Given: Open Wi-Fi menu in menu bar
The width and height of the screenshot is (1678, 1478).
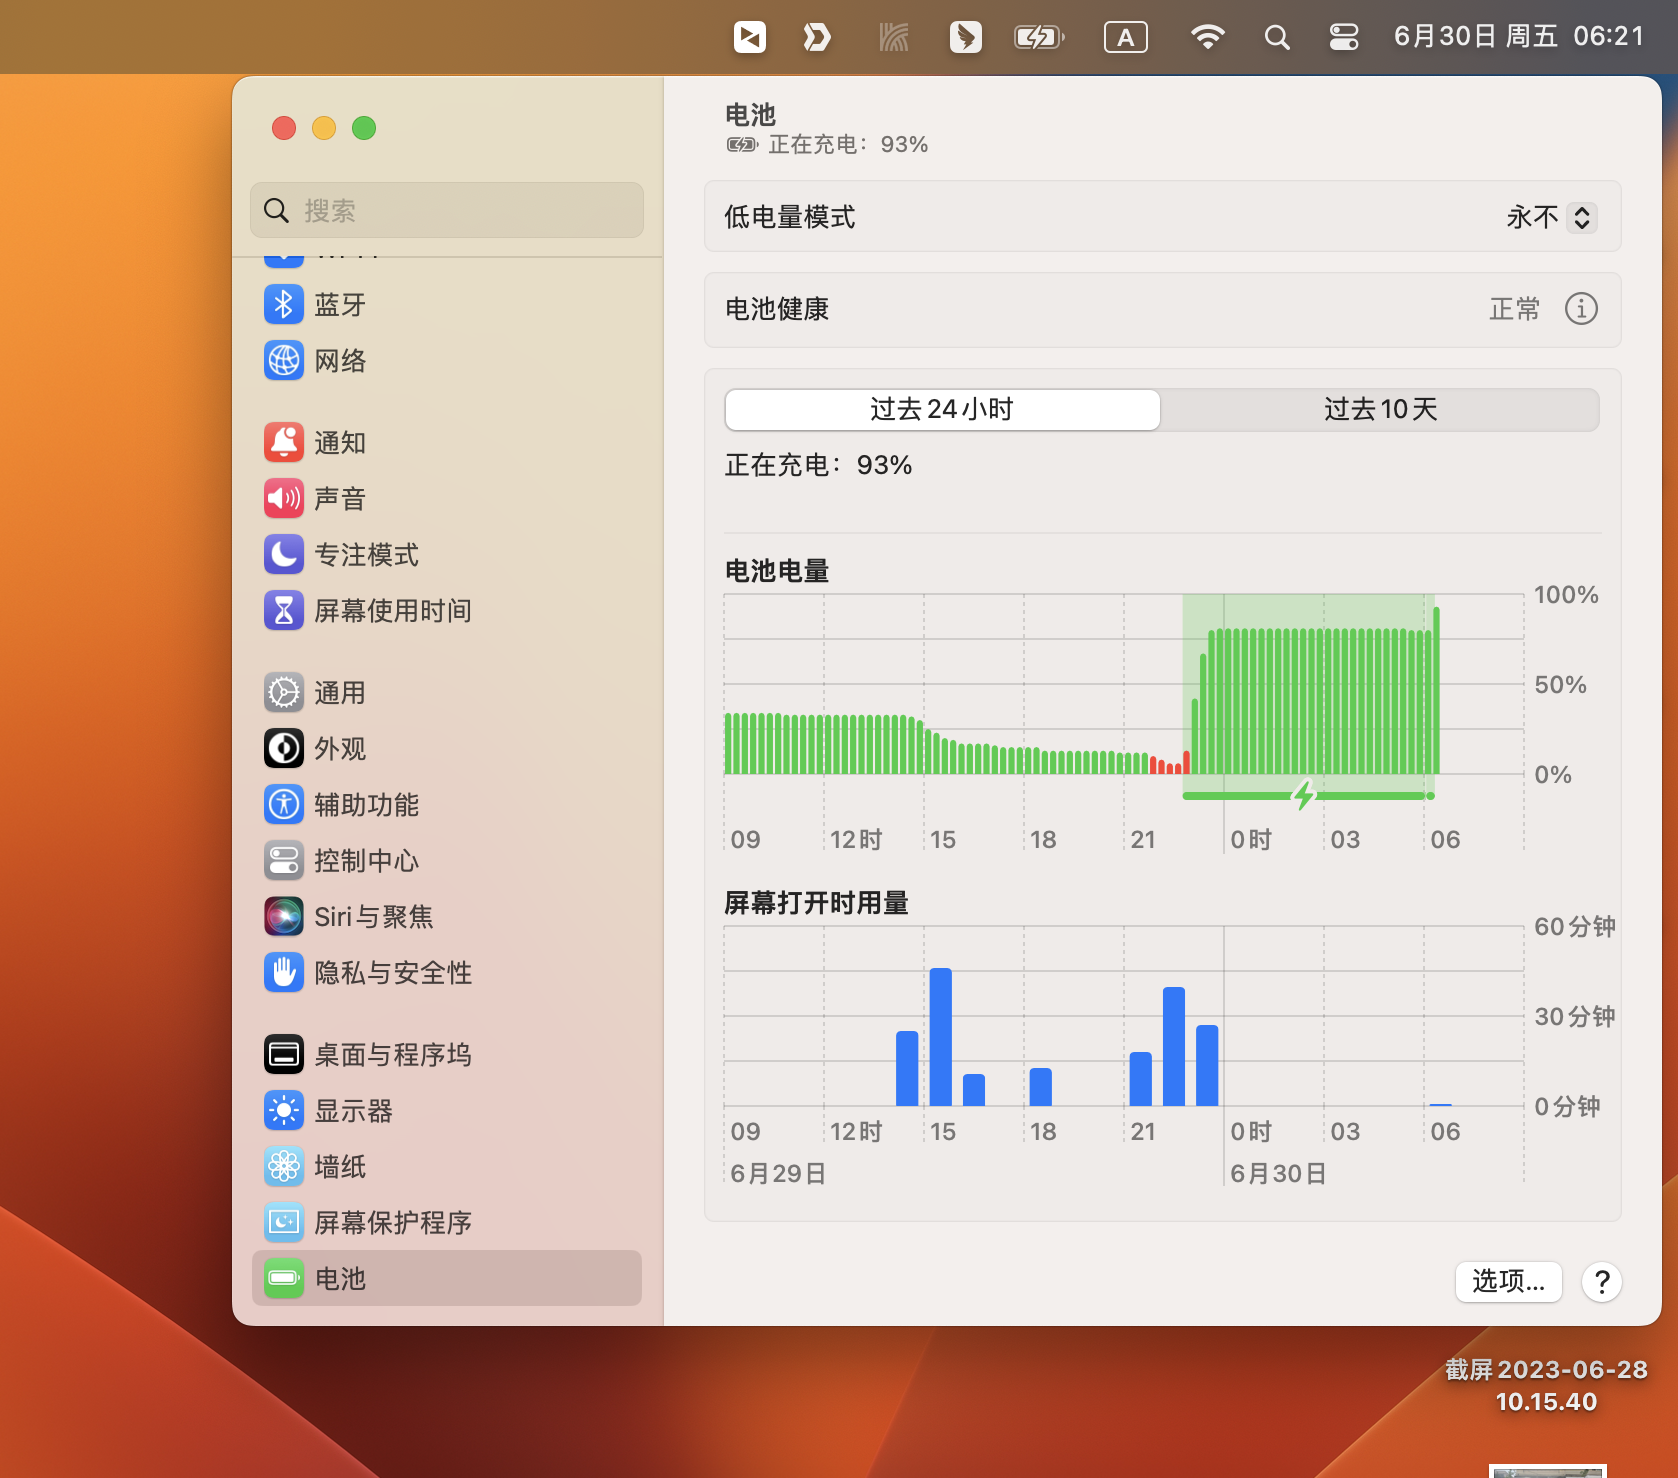Looking at the screenshot, I should point(1207,37).
